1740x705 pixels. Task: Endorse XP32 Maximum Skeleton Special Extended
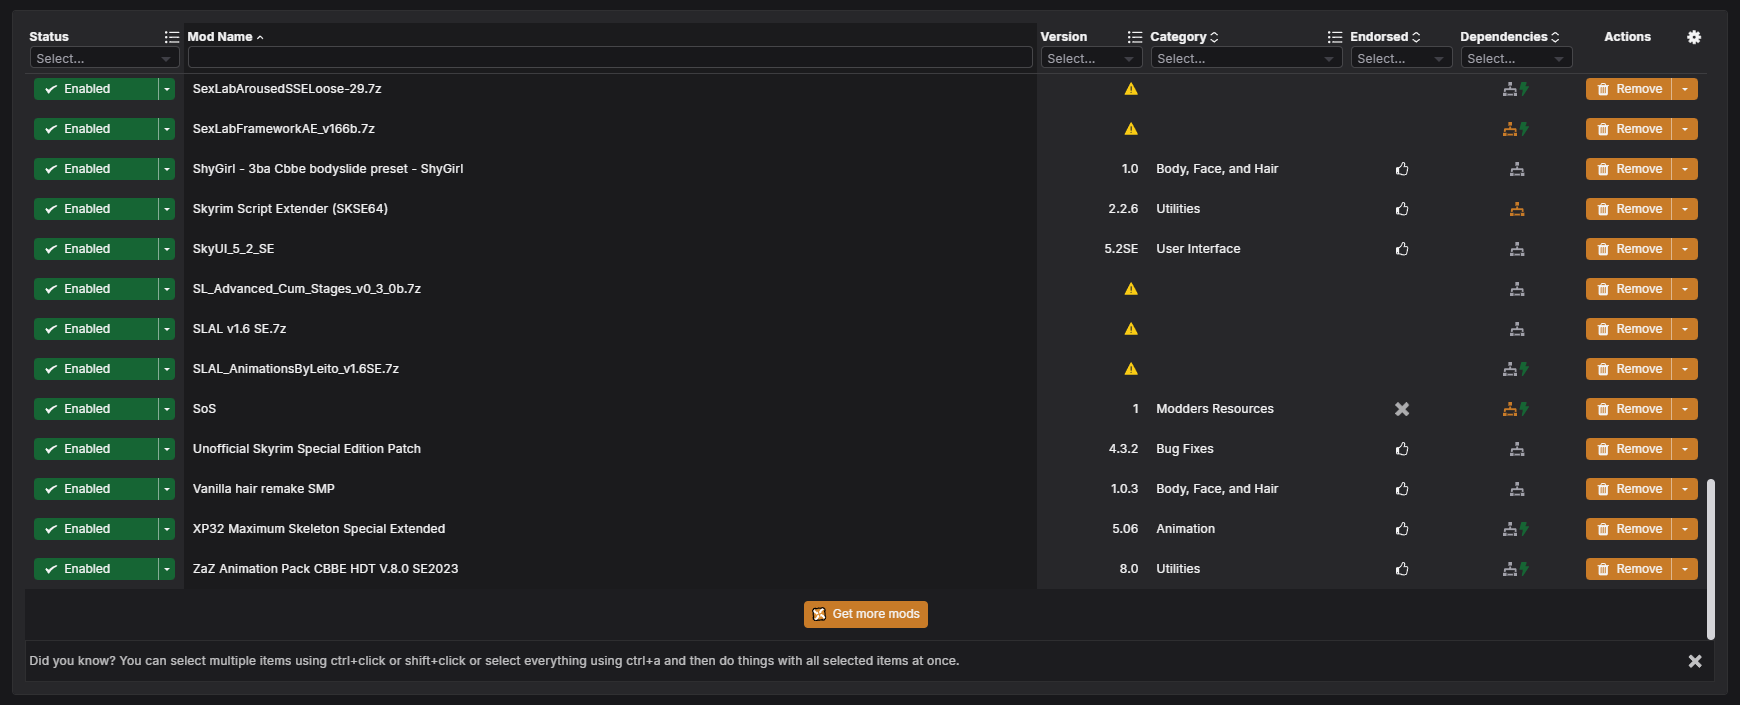1402,529
